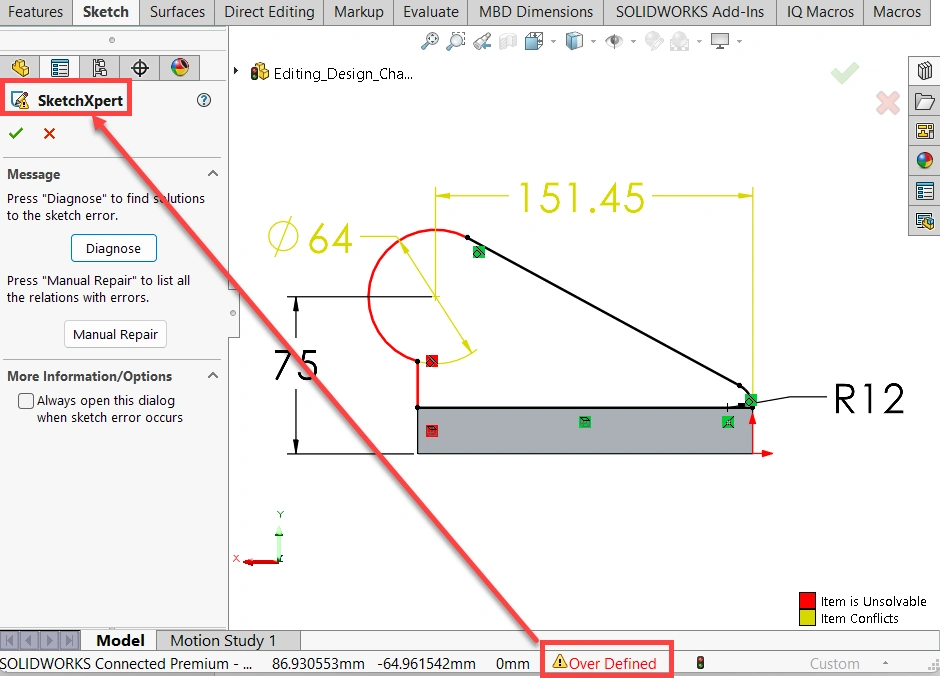Click the Editing_Design_Cha... part name
The width and height of the screenshot is (940, 678).
[x=343, y=74]
